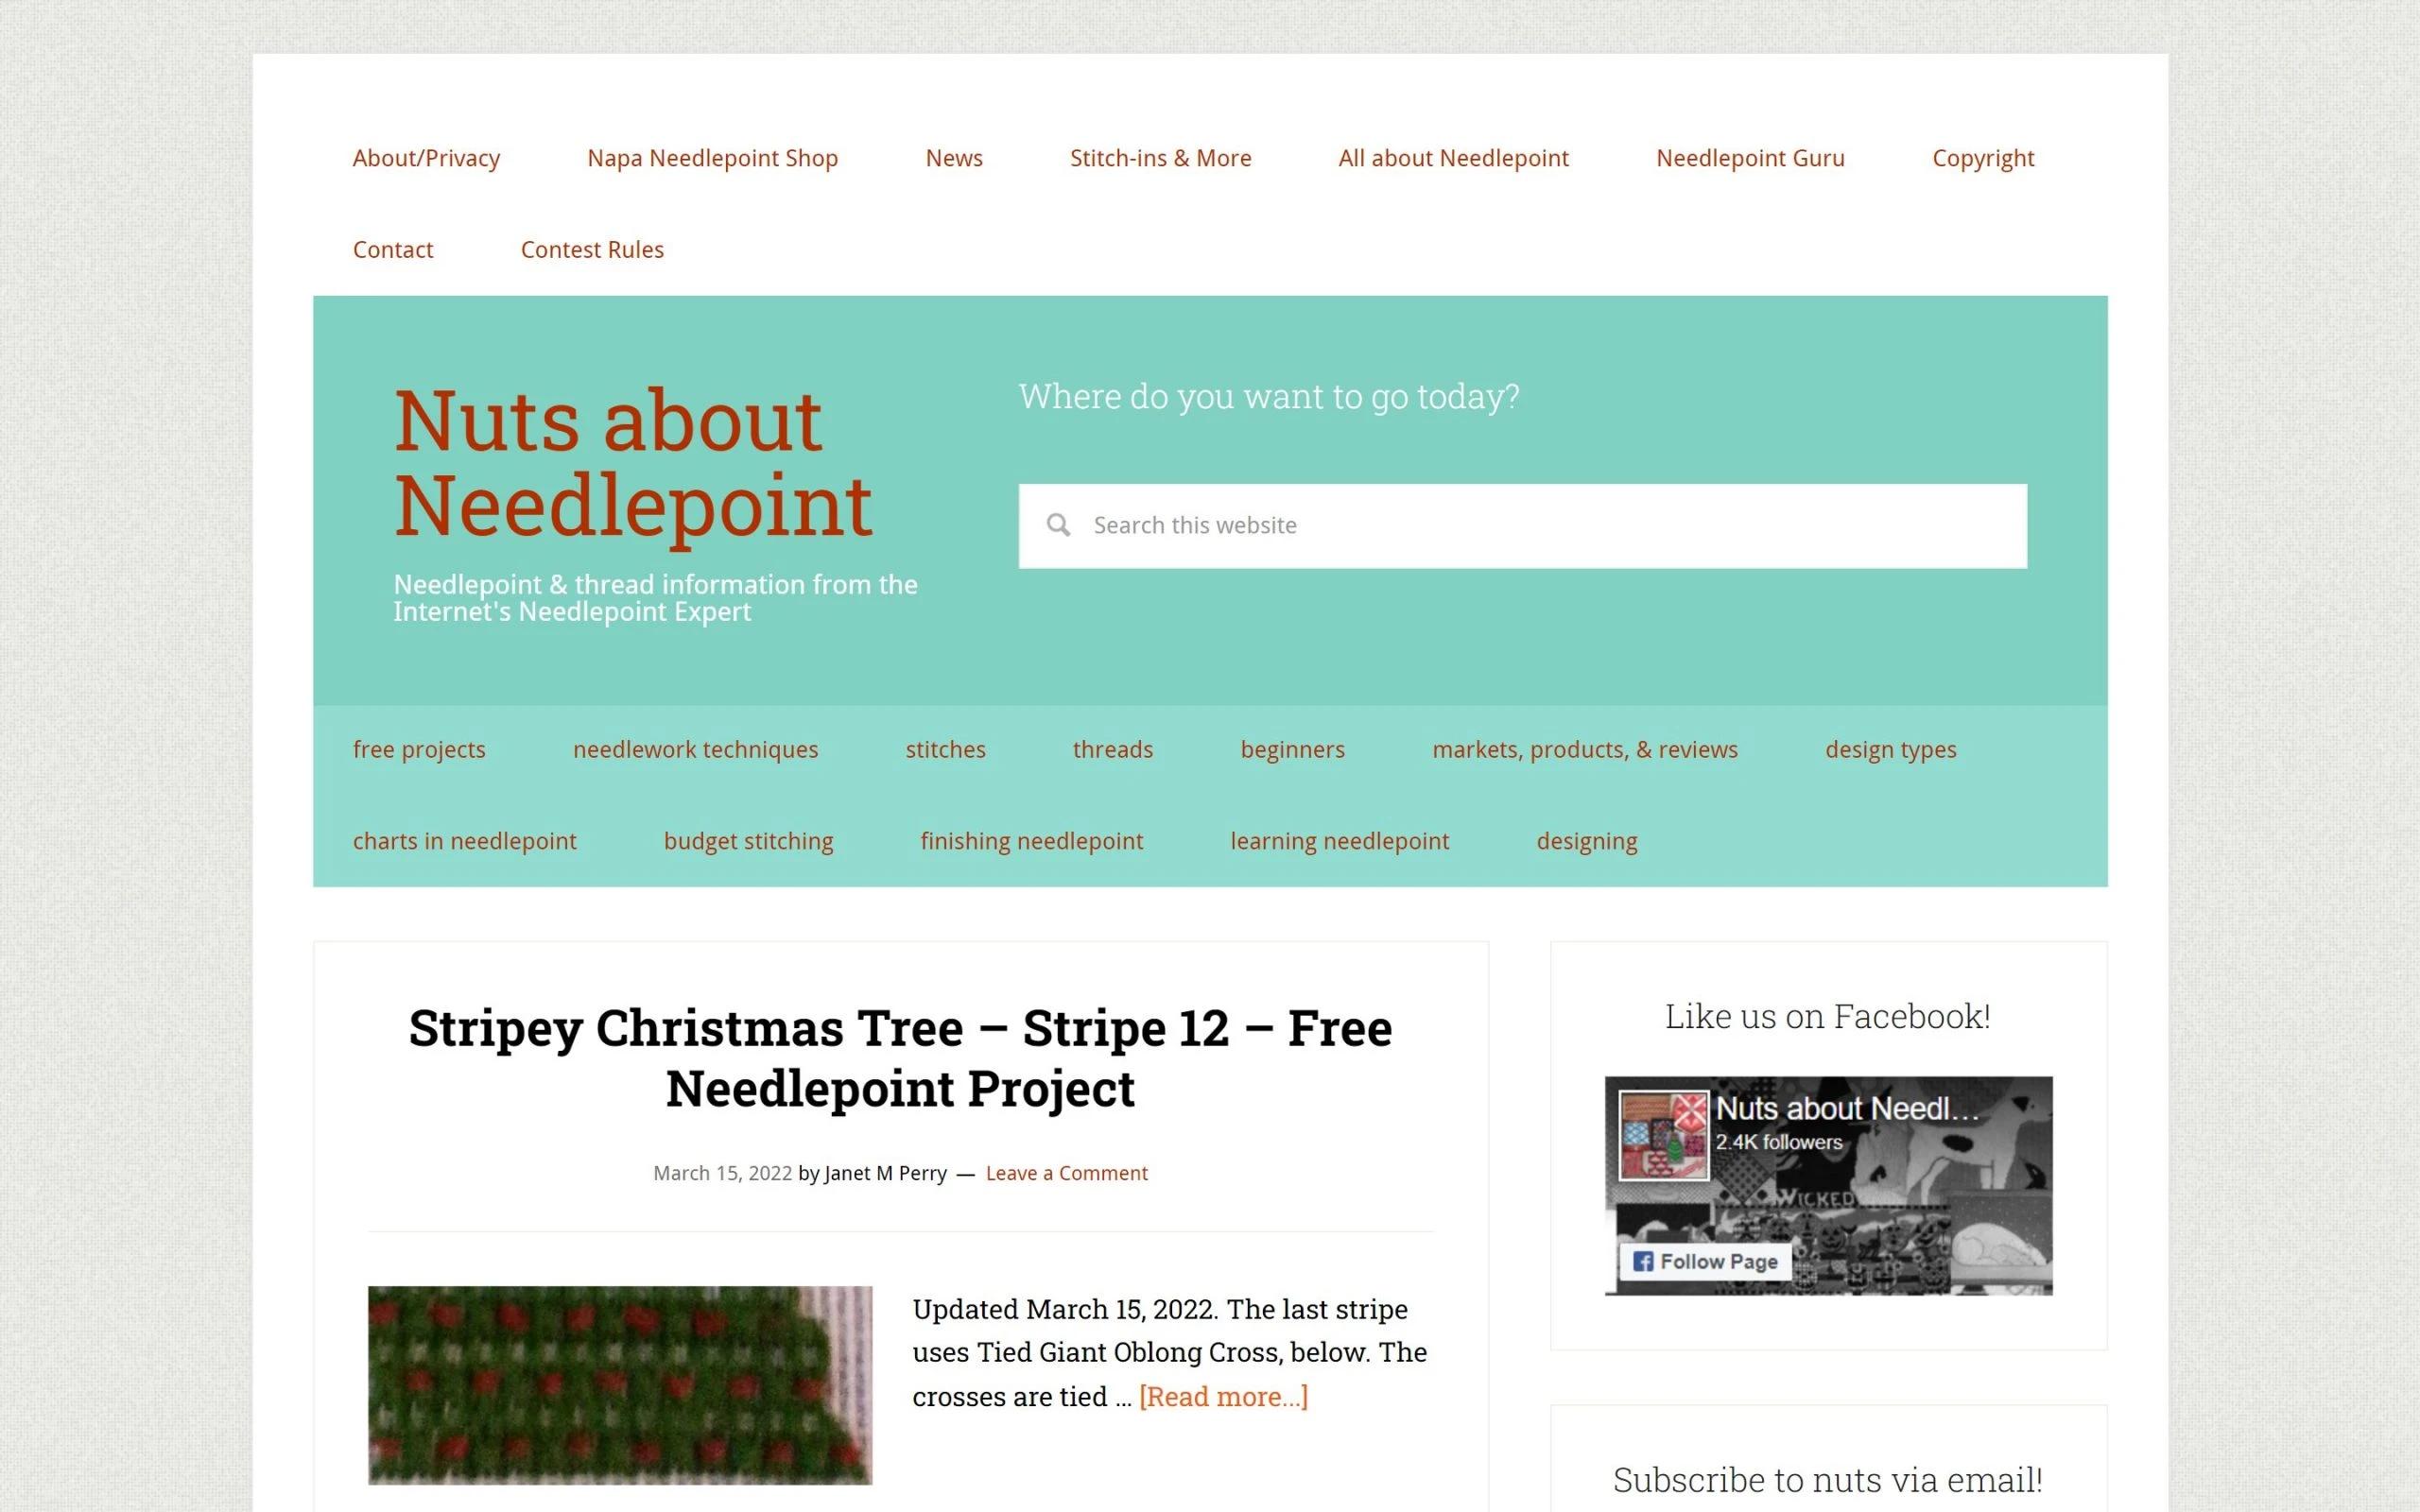Select the All about Needlepoint menu item
This screenshot has width=2420, height=1512.
tap(1453, 157)
